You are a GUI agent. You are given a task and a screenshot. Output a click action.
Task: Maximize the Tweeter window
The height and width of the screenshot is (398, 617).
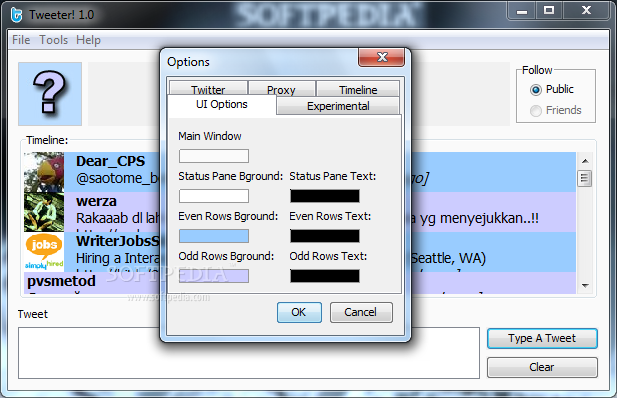(549, 11)
